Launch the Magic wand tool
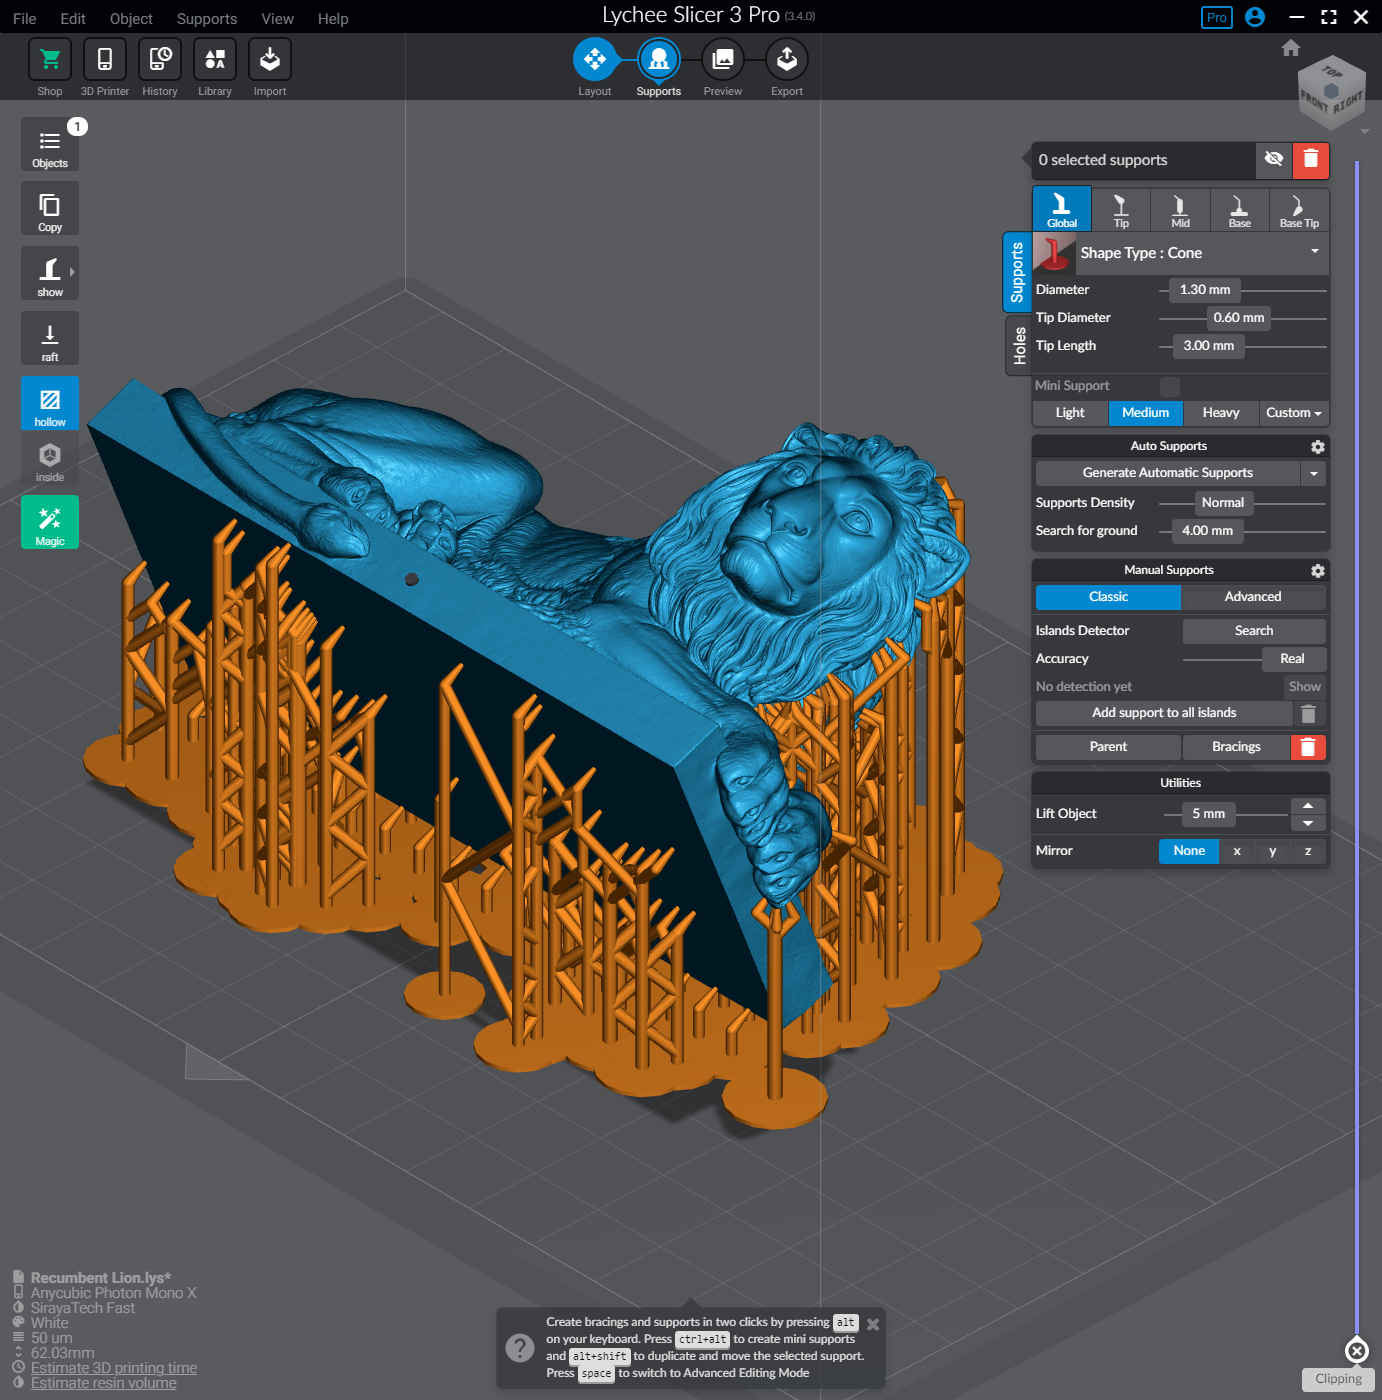The image size is (1382, 1400). tap(50, 523)
